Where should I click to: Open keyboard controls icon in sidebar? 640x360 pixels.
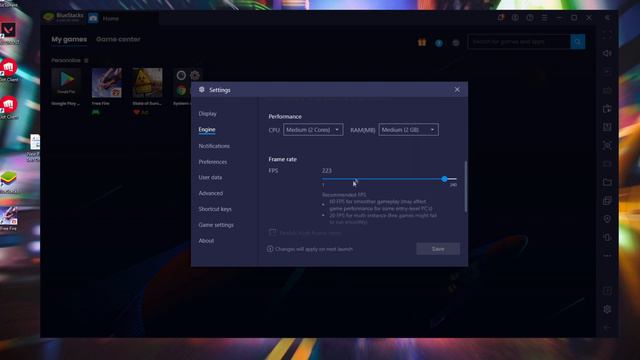coord(607,90)
